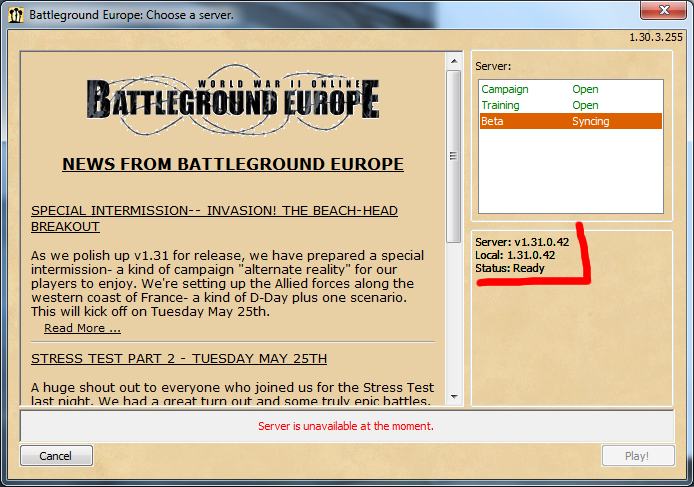
Task: Click 'Server is unavailable at the moment.' message
Action: 346,426
